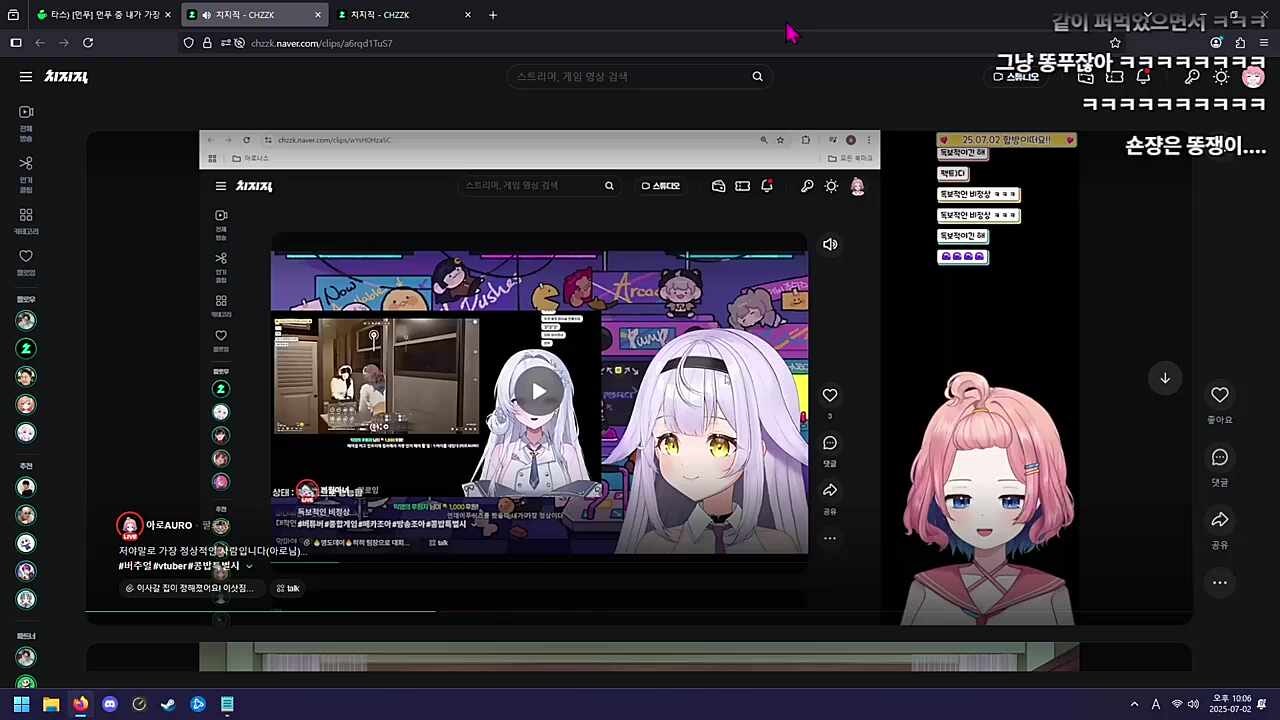Click the #버추얼 hashtag link
The height and width of the screenshot is (720, 1280).
[135, 566]
